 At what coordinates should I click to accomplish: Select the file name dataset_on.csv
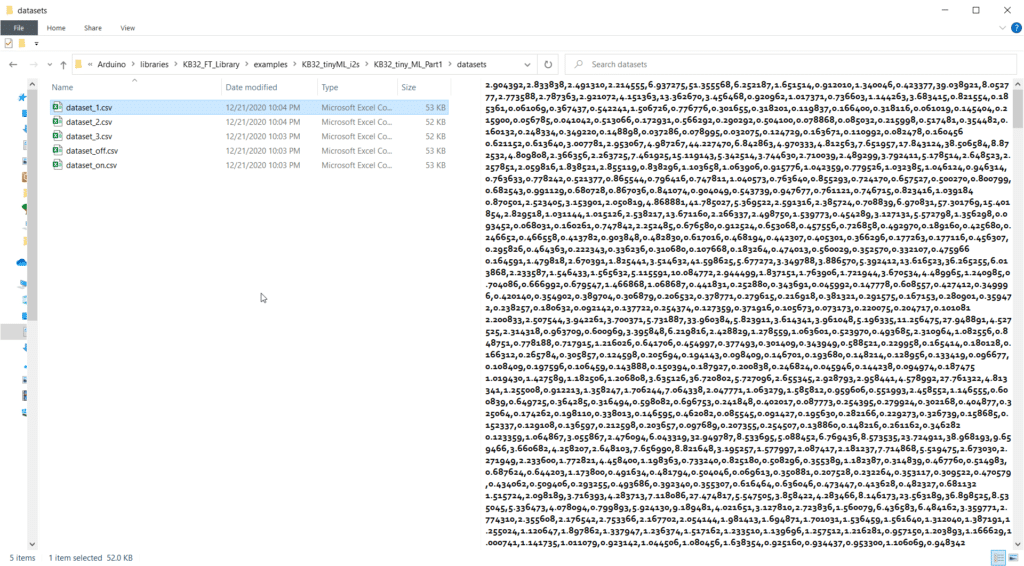tap(91, 165)
